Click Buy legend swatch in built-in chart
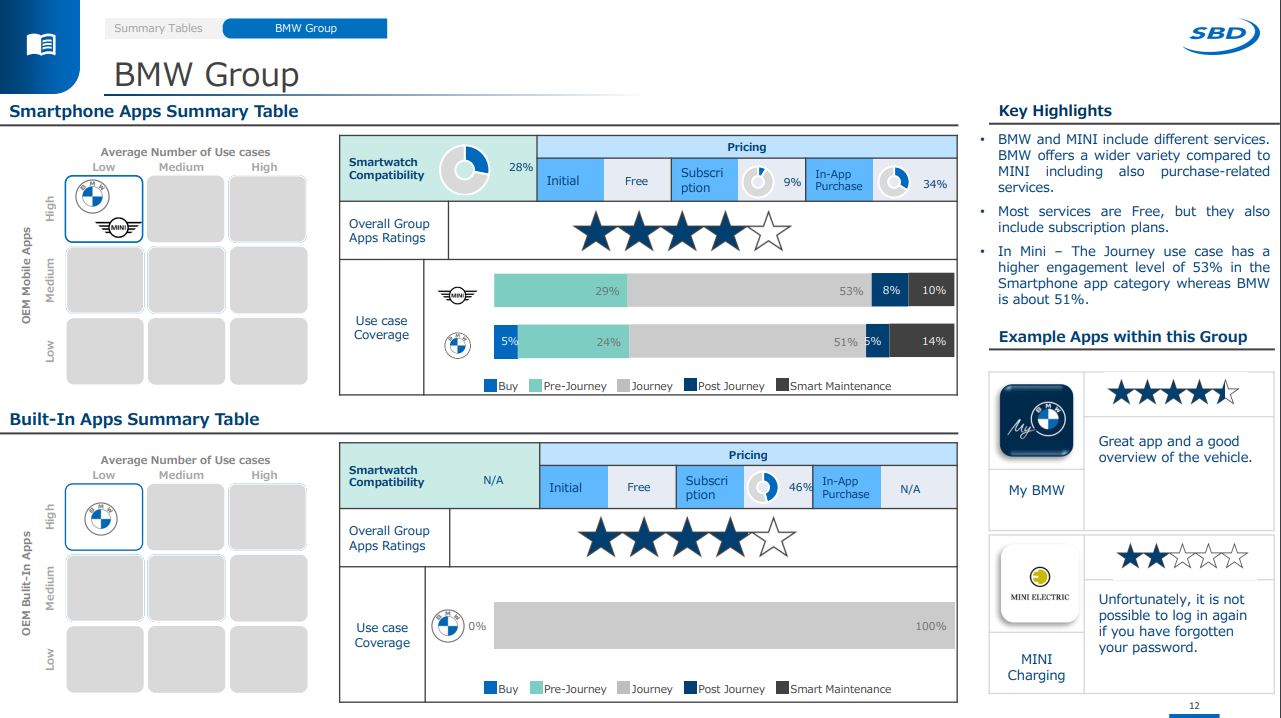This screenshot has width=1281, height=718. tap(490, 688)
